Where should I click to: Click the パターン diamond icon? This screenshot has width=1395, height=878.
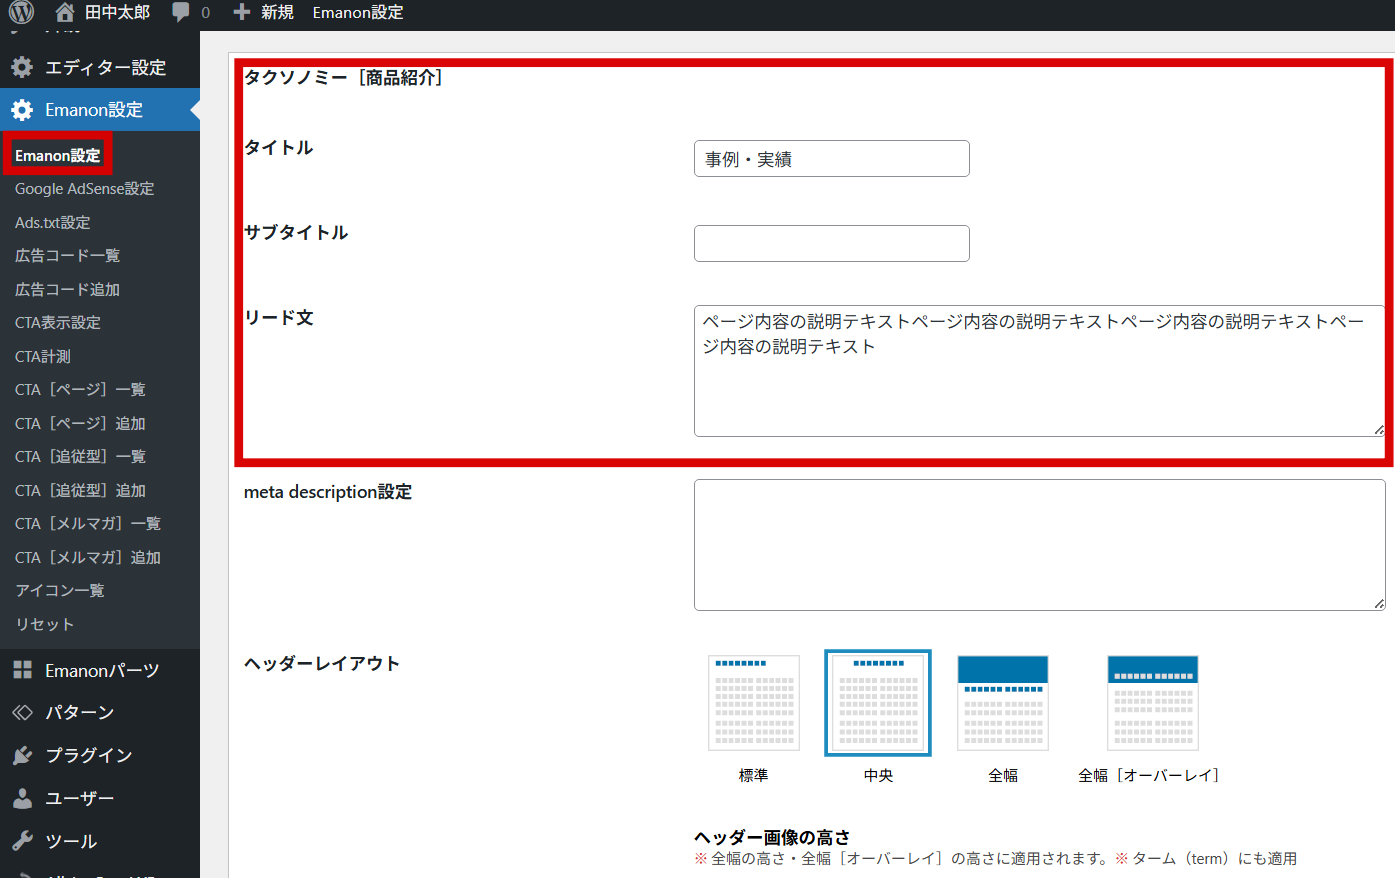pos(22,712)
